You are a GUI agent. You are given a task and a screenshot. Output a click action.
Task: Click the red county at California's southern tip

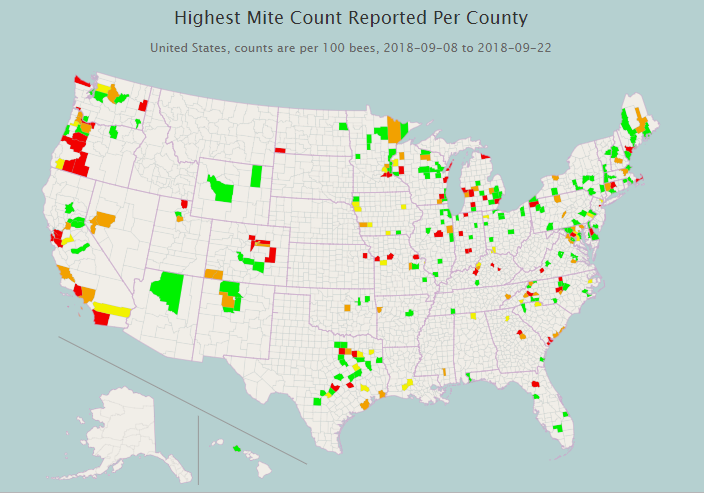tap(101, 318)
